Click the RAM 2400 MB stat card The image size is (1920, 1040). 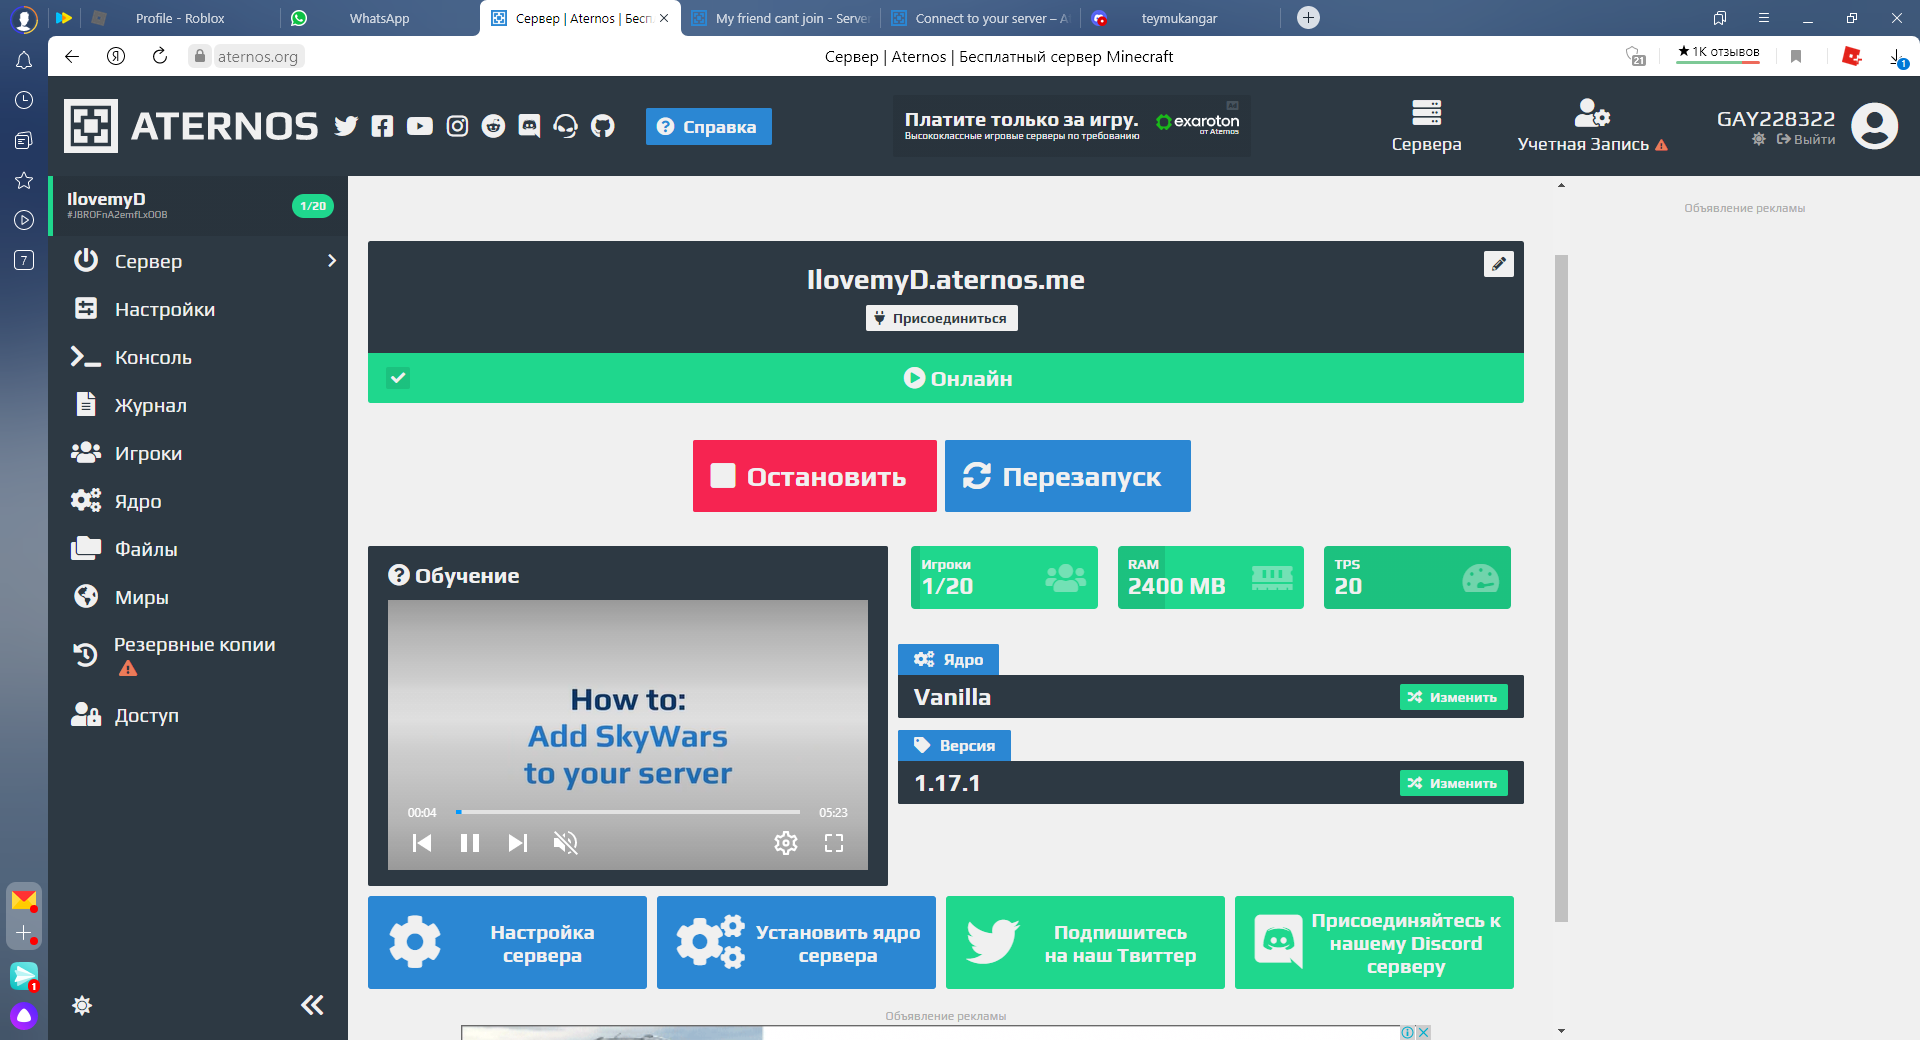[x=1210, y=577]
